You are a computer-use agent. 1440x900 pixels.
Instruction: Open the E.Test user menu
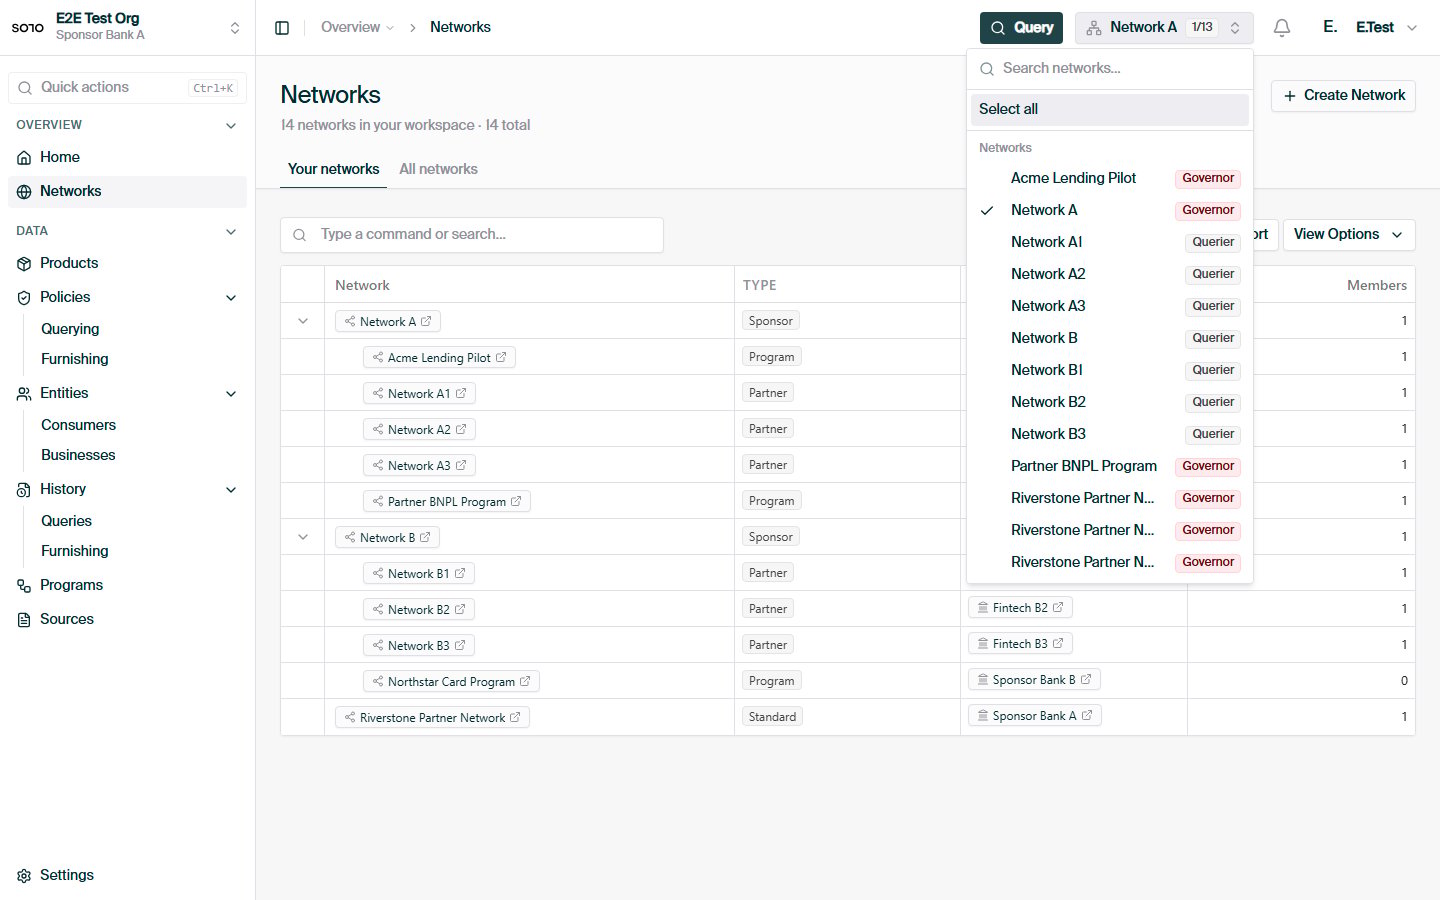pyautogui.click(x=1370, y=28)
